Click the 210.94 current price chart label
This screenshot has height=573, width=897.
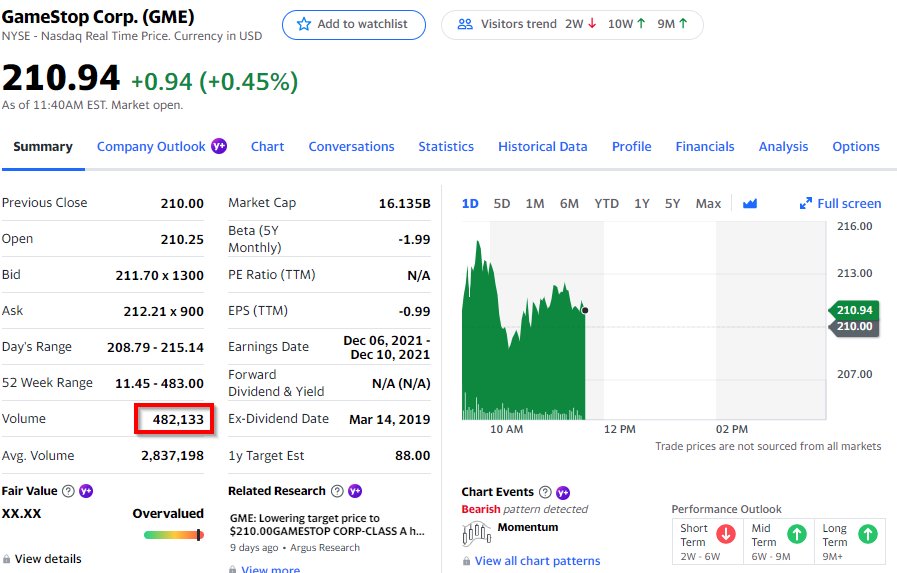pyautogui.click(x=854, y=310)
